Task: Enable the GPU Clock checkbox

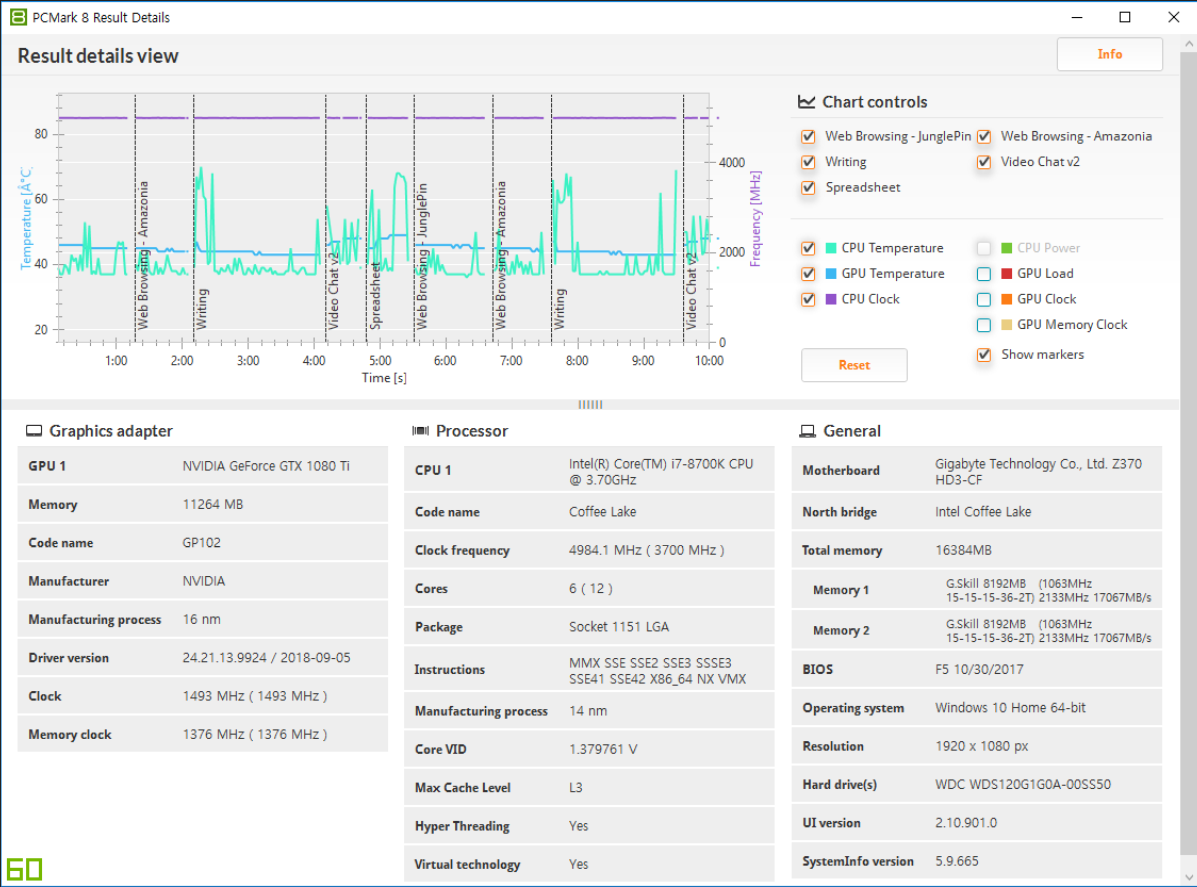Action: point(984,299)
